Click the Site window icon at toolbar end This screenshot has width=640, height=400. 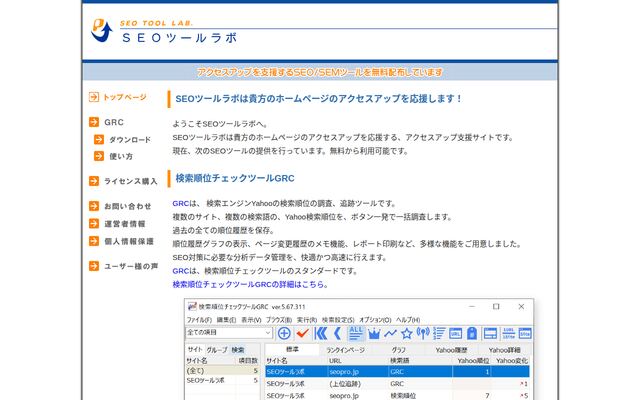coord(525,333)
